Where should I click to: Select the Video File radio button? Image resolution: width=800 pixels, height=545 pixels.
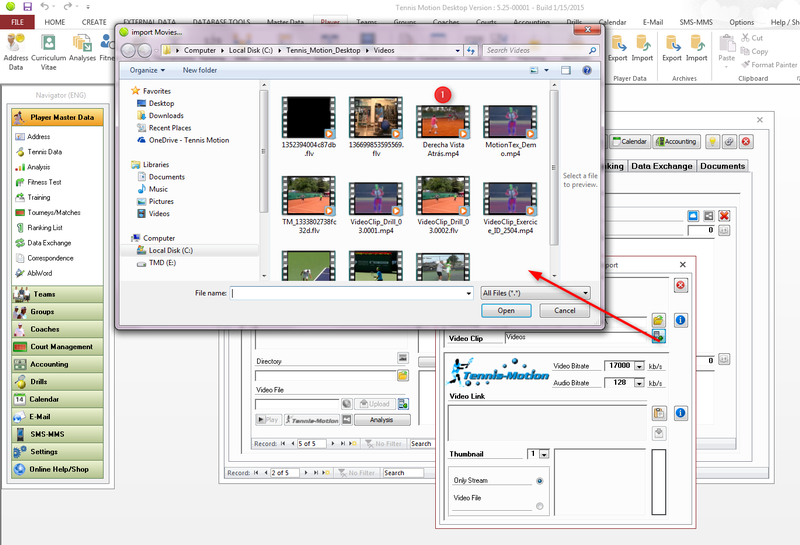[x=540, y=506]
